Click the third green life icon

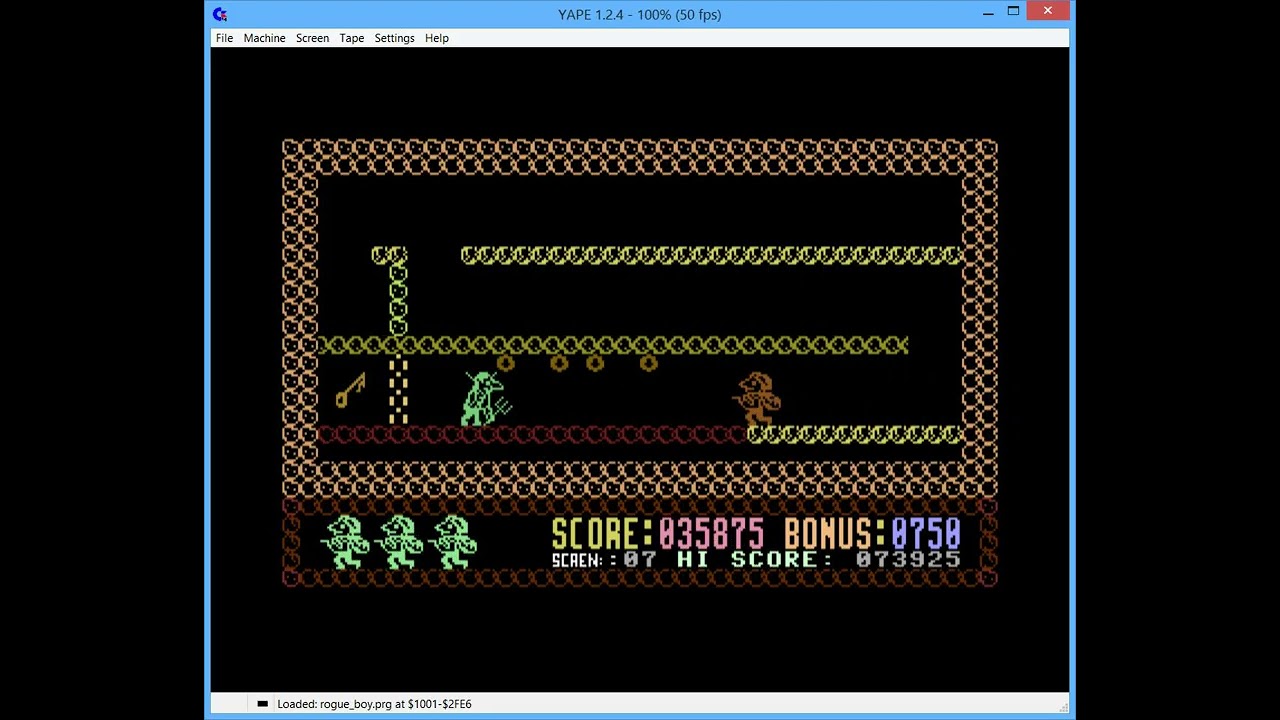click(x=453, y=542)
